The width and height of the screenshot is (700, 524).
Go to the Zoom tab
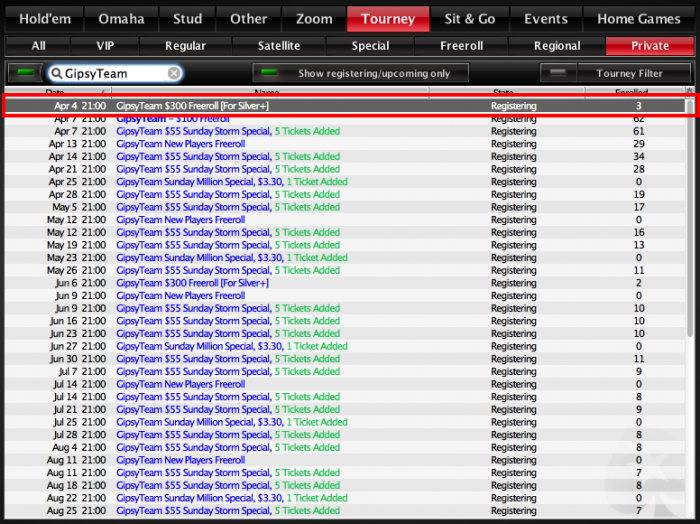(314, 19)
